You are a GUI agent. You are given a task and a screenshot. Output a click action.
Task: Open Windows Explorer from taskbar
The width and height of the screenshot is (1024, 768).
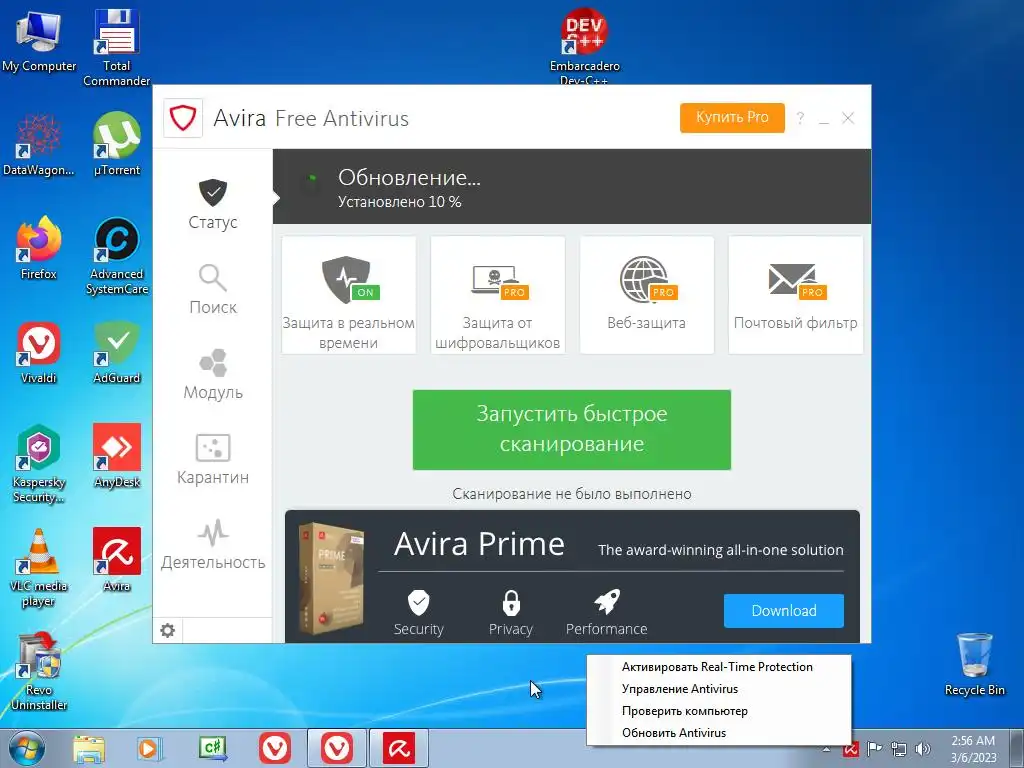tap(89, 749)
